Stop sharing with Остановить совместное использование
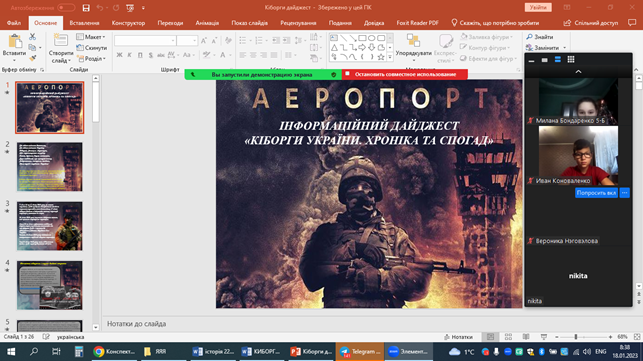The width and height of the screenshot is (643, 361). 404,74
